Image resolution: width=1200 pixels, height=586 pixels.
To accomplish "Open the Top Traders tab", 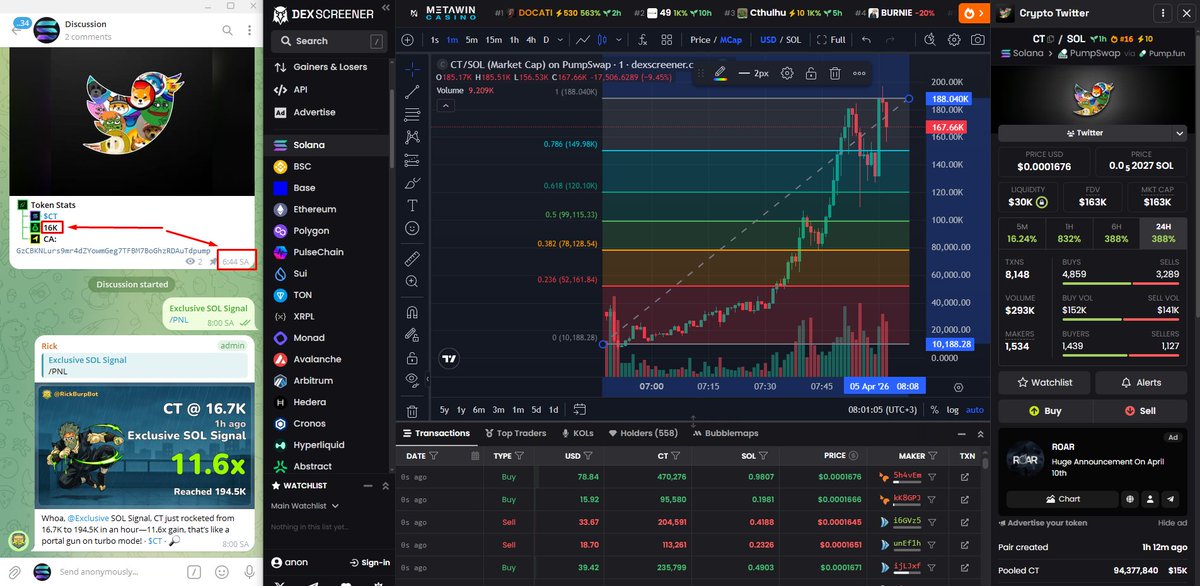I will pyautogui.click(x=515, y=433).
